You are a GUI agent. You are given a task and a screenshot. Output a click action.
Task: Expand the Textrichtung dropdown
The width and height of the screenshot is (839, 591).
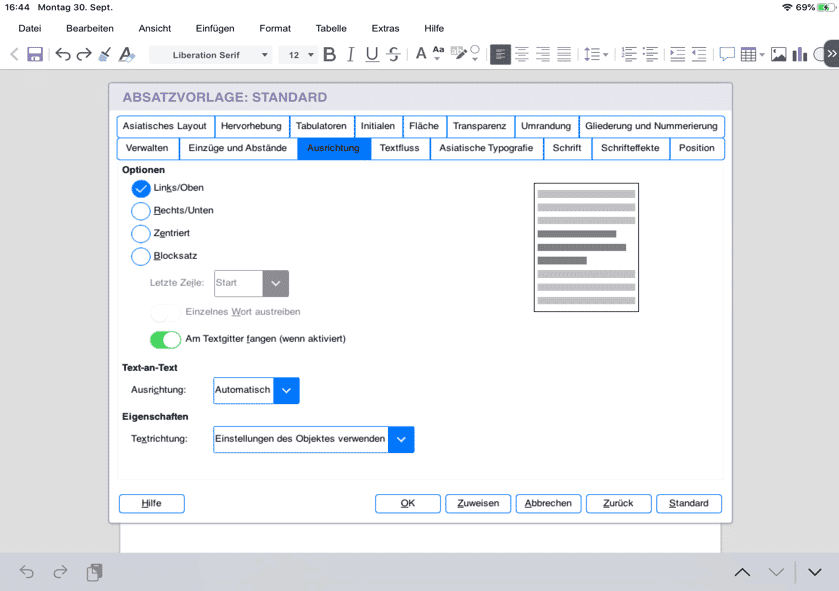[400, 439]
